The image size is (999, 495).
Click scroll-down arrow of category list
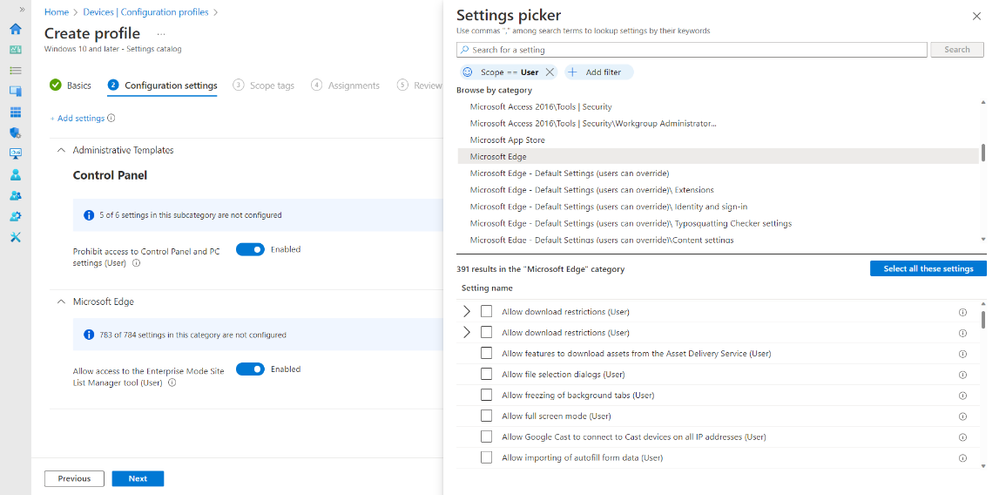pos(984,240)
